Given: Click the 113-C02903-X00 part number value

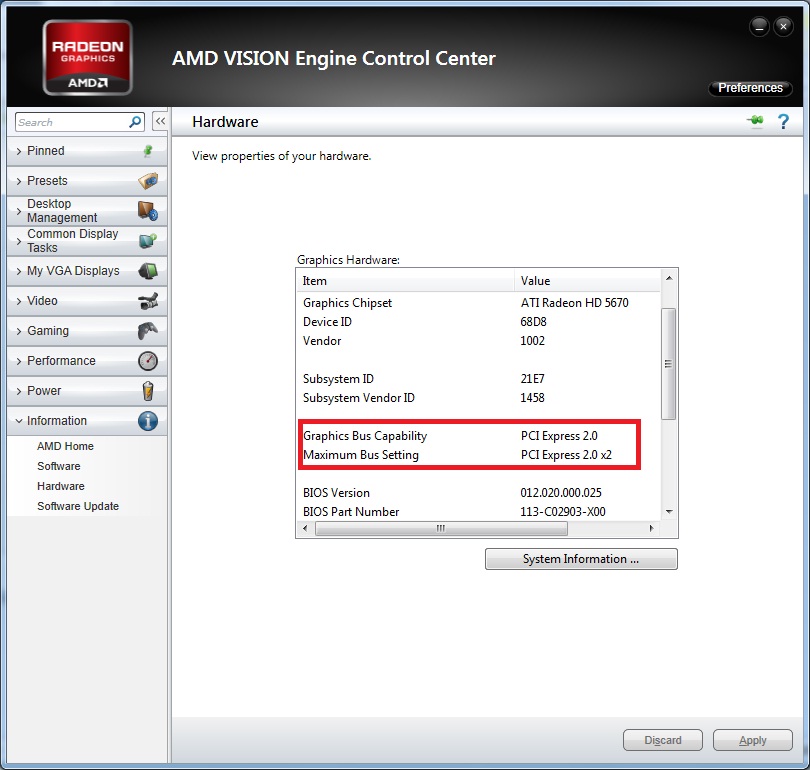Looking at the screenshot, I should pos(563,512).
